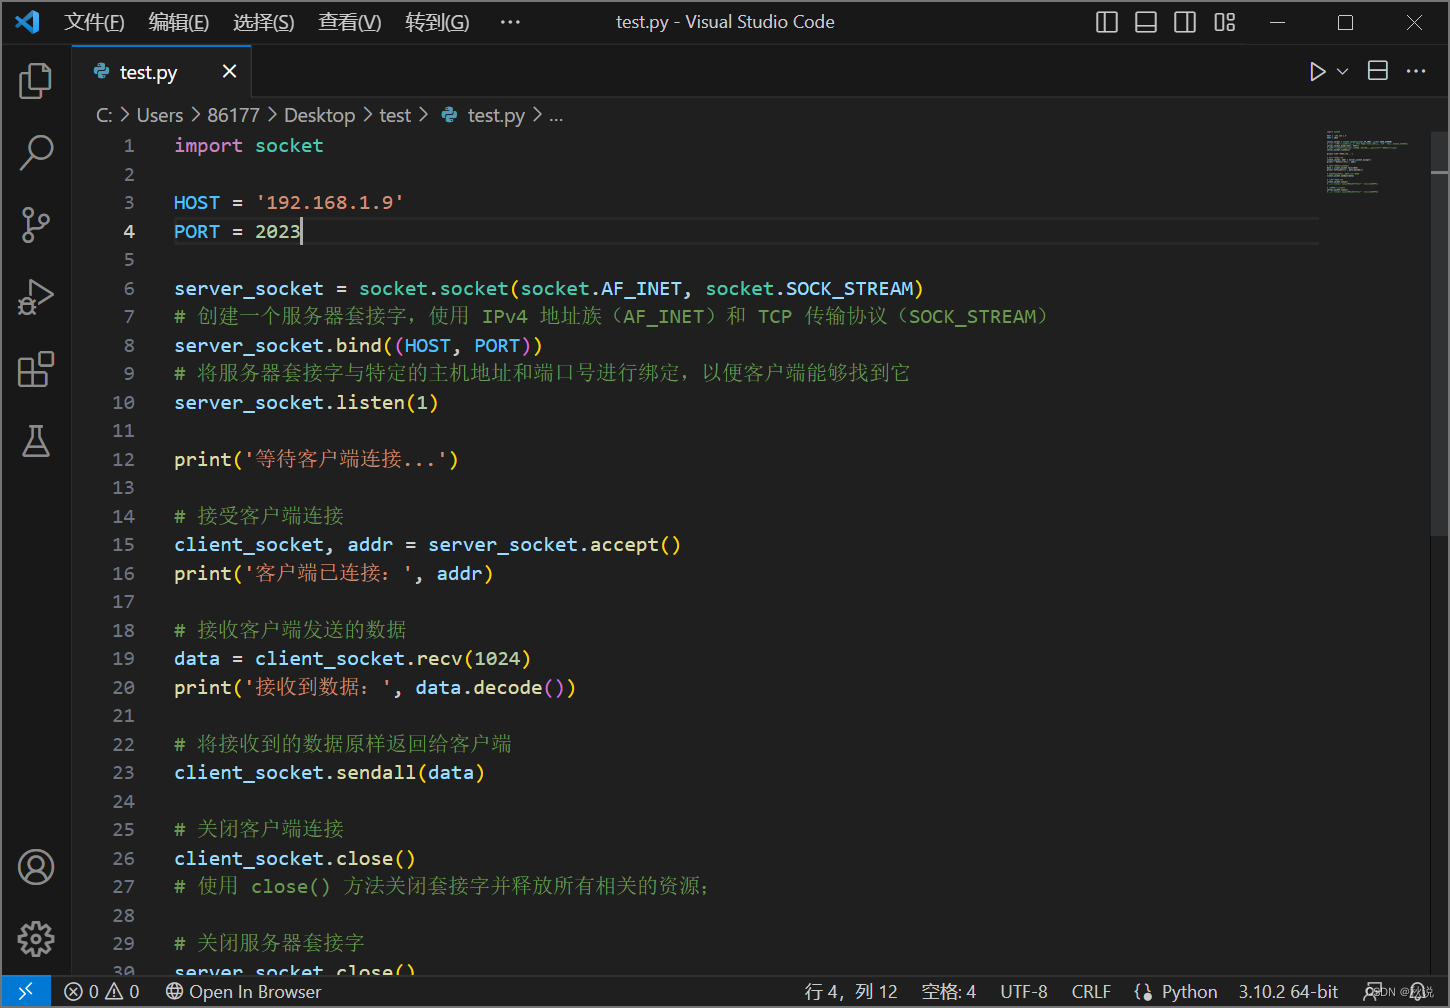This screenshot has height=1008, width=1450.
Task: Expand the menu bar overflow ellipsis
Action: [x=510, y=21]
